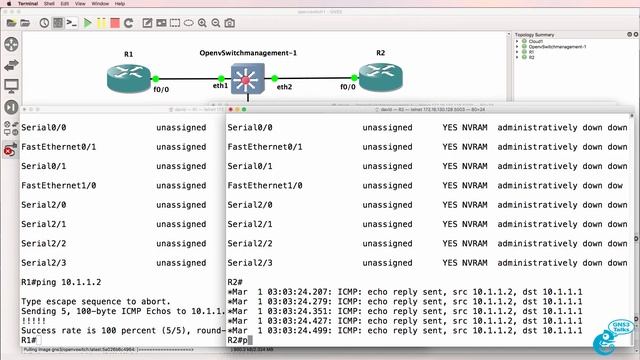640x360 pixels.
Task: Open the Window menu
Action: (100, 4)
